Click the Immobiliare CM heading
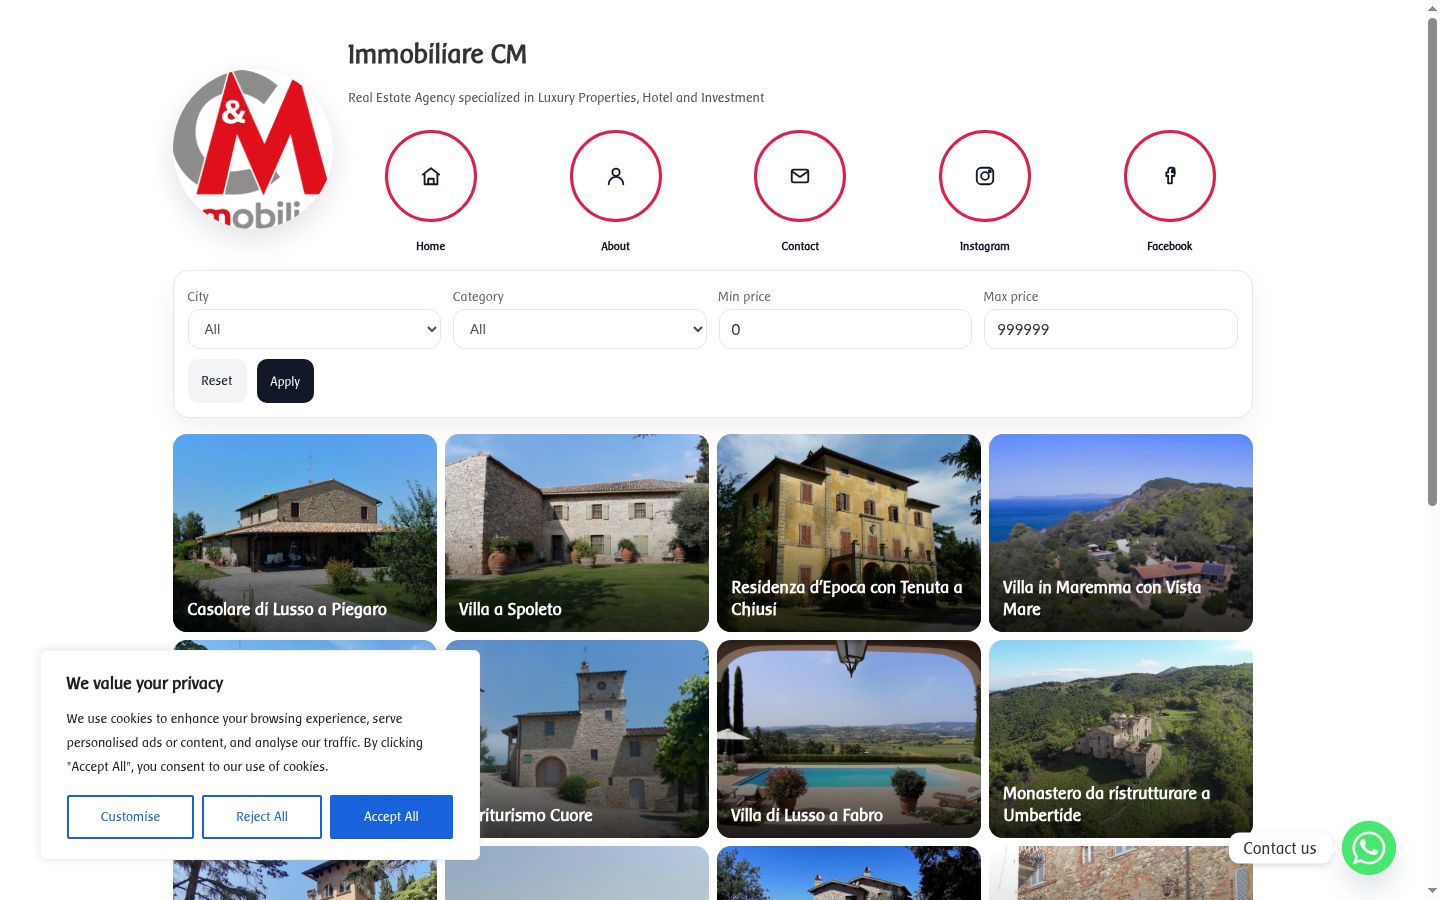The height and width of the screenshot is (900, 1440). 437,54
